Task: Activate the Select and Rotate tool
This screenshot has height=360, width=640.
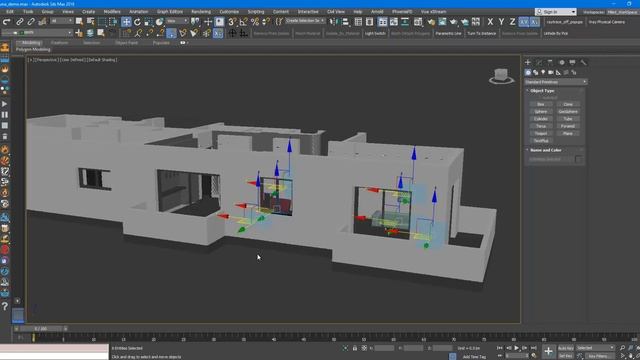Action: pos(137,22)
